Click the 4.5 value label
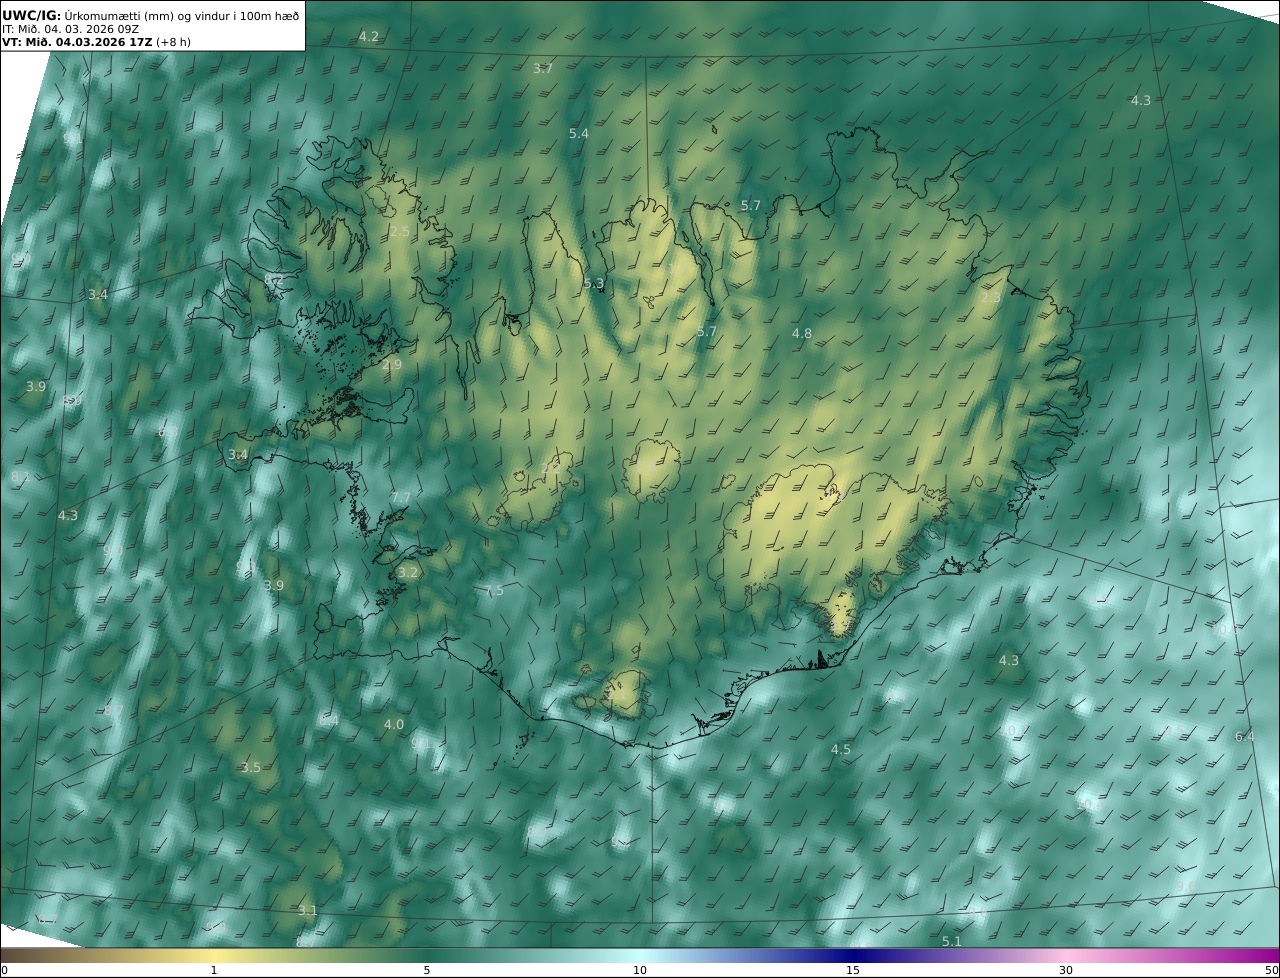 (841, 749)
